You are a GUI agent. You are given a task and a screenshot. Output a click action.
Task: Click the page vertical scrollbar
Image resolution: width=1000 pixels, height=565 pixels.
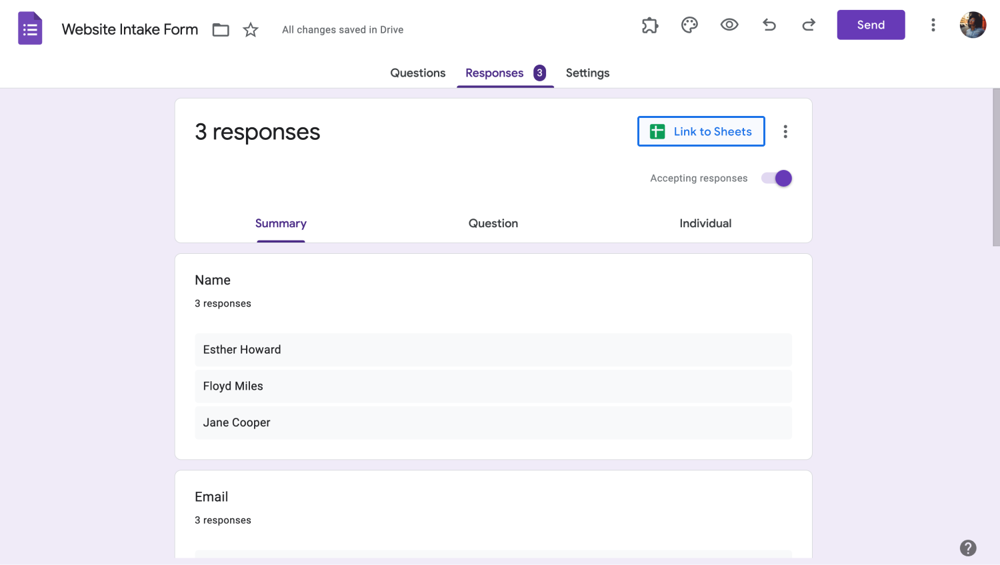click(996, 167)
